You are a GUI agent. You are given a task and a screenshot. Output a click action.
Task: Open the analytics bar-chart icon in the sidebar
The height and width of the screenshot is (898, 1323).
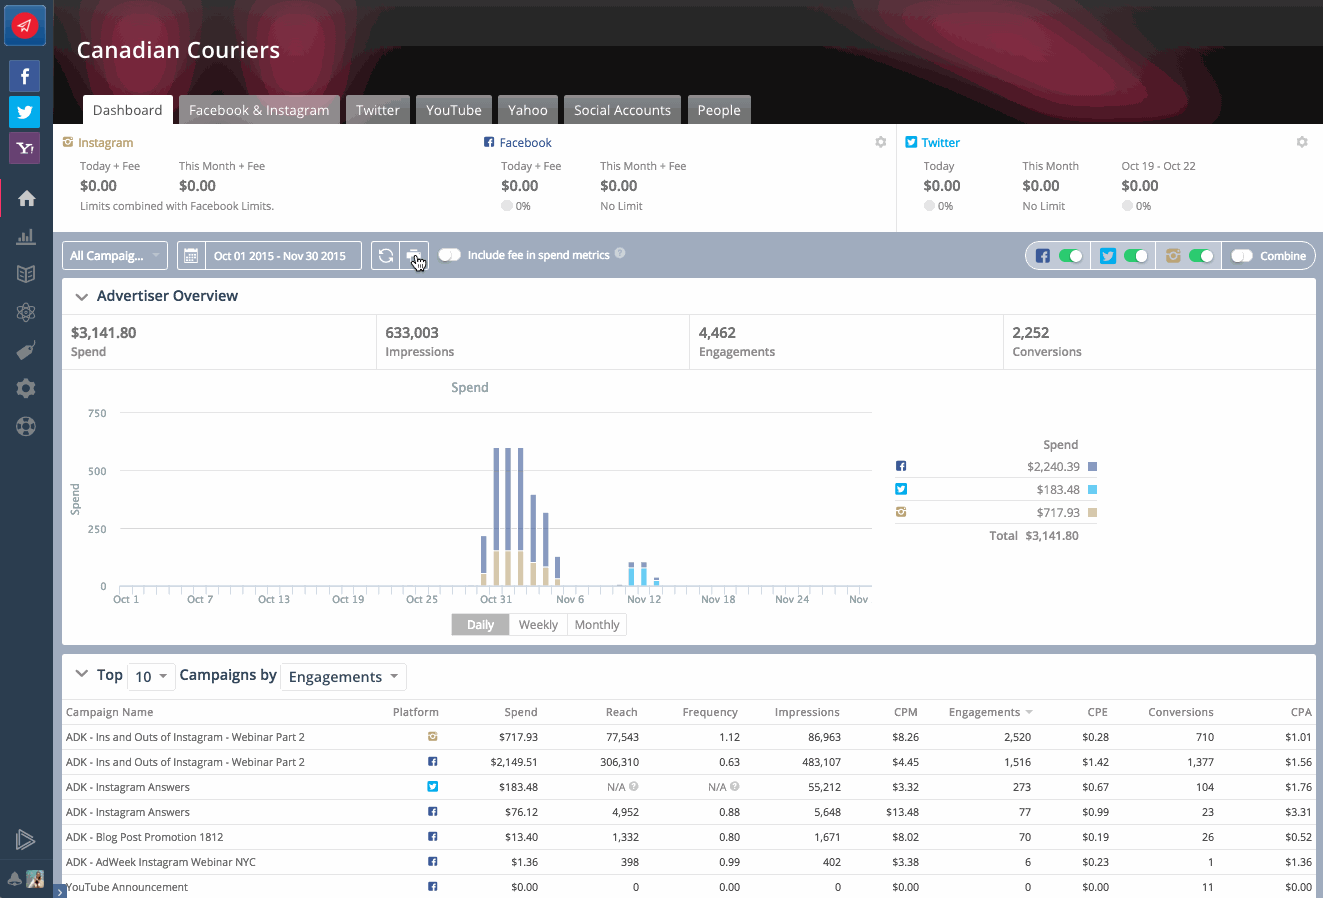click(26, 236)
